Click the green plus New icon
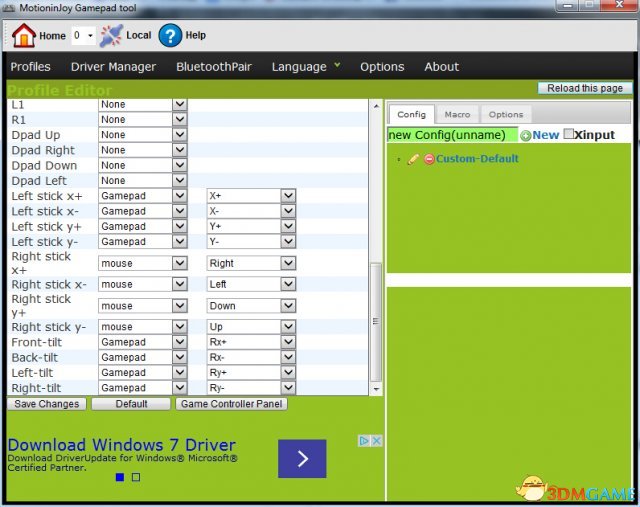 [x=526, y=136]
